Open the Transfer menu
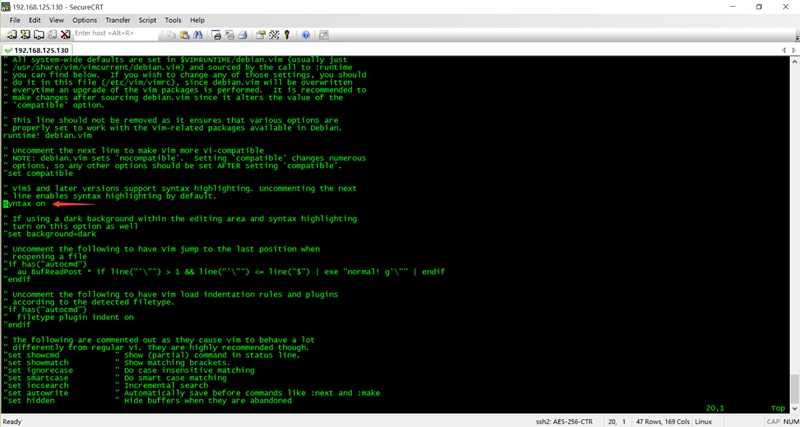800x427 pixels. [x=118, y=20]
